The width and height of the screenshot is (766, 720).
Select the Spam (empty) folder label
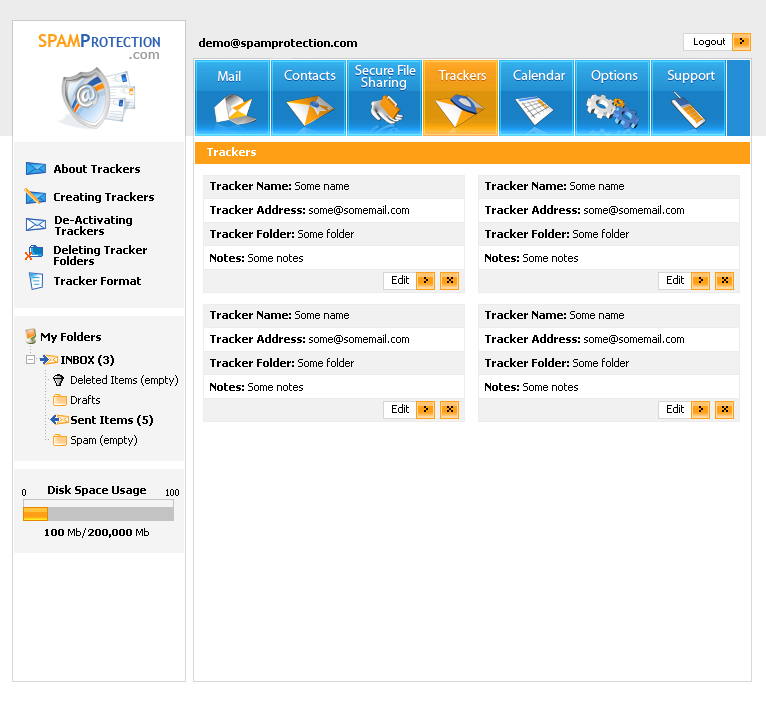[x=104, y=440]
